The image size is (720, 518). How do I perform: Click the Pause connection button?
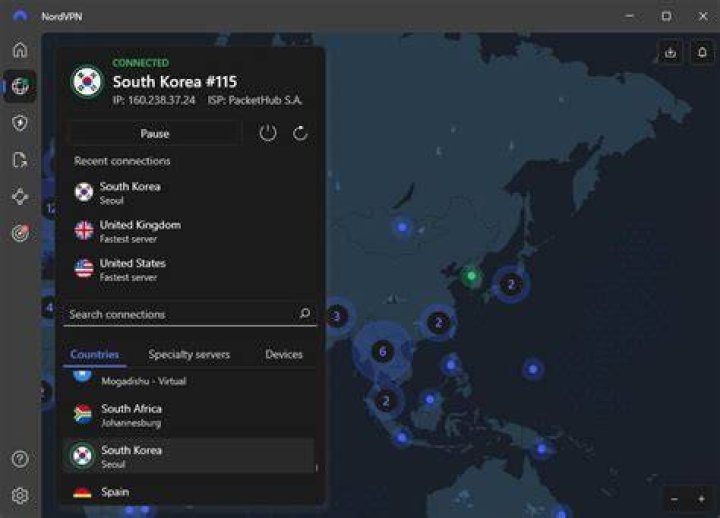coord(155,134)
